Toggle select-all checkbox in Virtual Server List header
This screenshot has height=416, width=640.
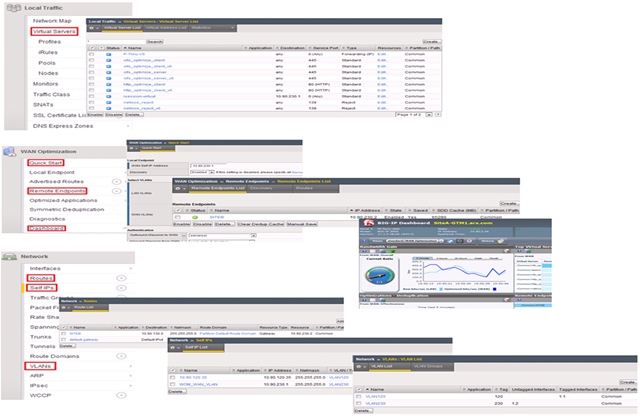pyautogui.click(x=92, y=48)
